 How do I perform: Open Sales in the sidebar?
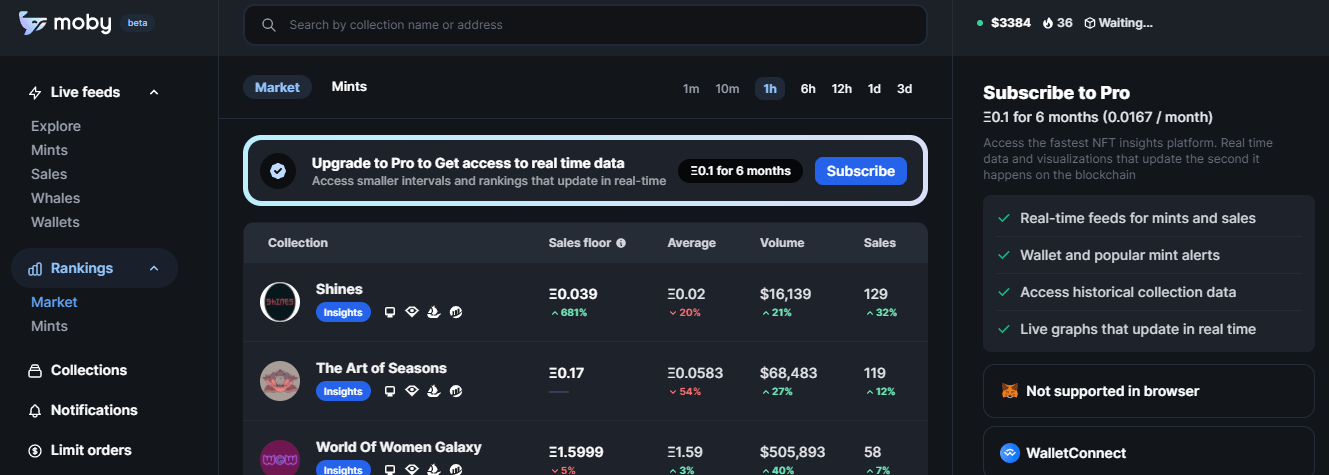(x=49, y=175)
